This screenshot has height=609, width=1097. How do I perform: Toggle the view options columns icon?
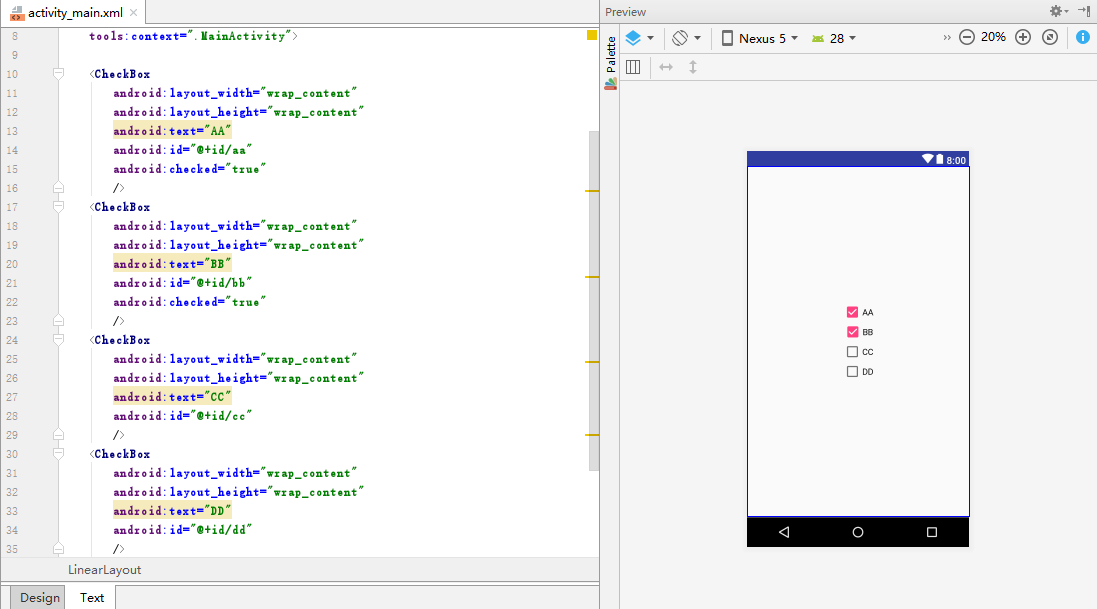(x=633, y=67)
